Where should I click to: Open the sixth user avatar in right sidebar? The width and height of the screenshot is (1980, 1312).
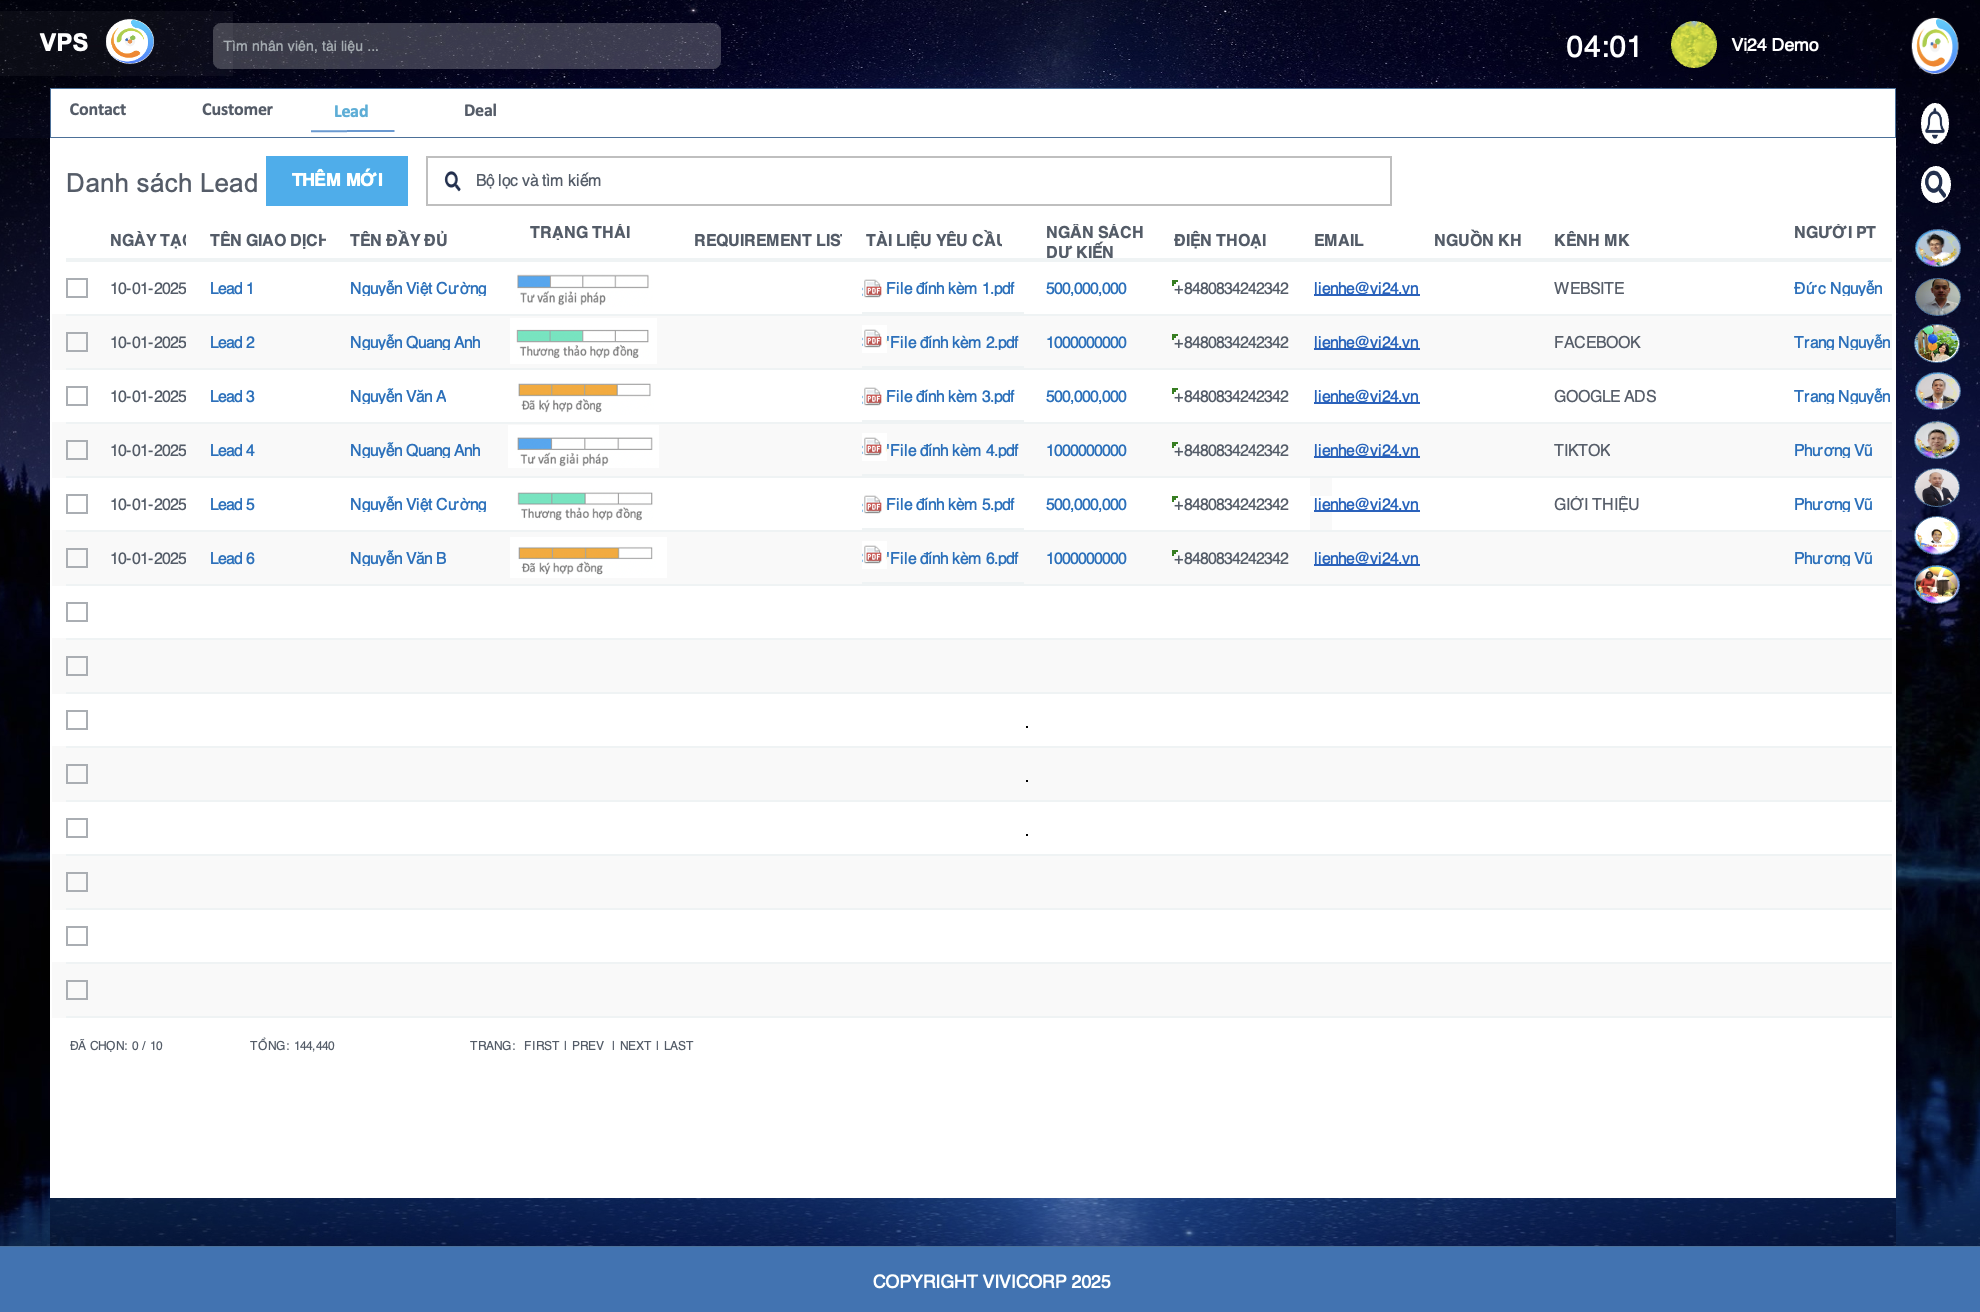1937,488
